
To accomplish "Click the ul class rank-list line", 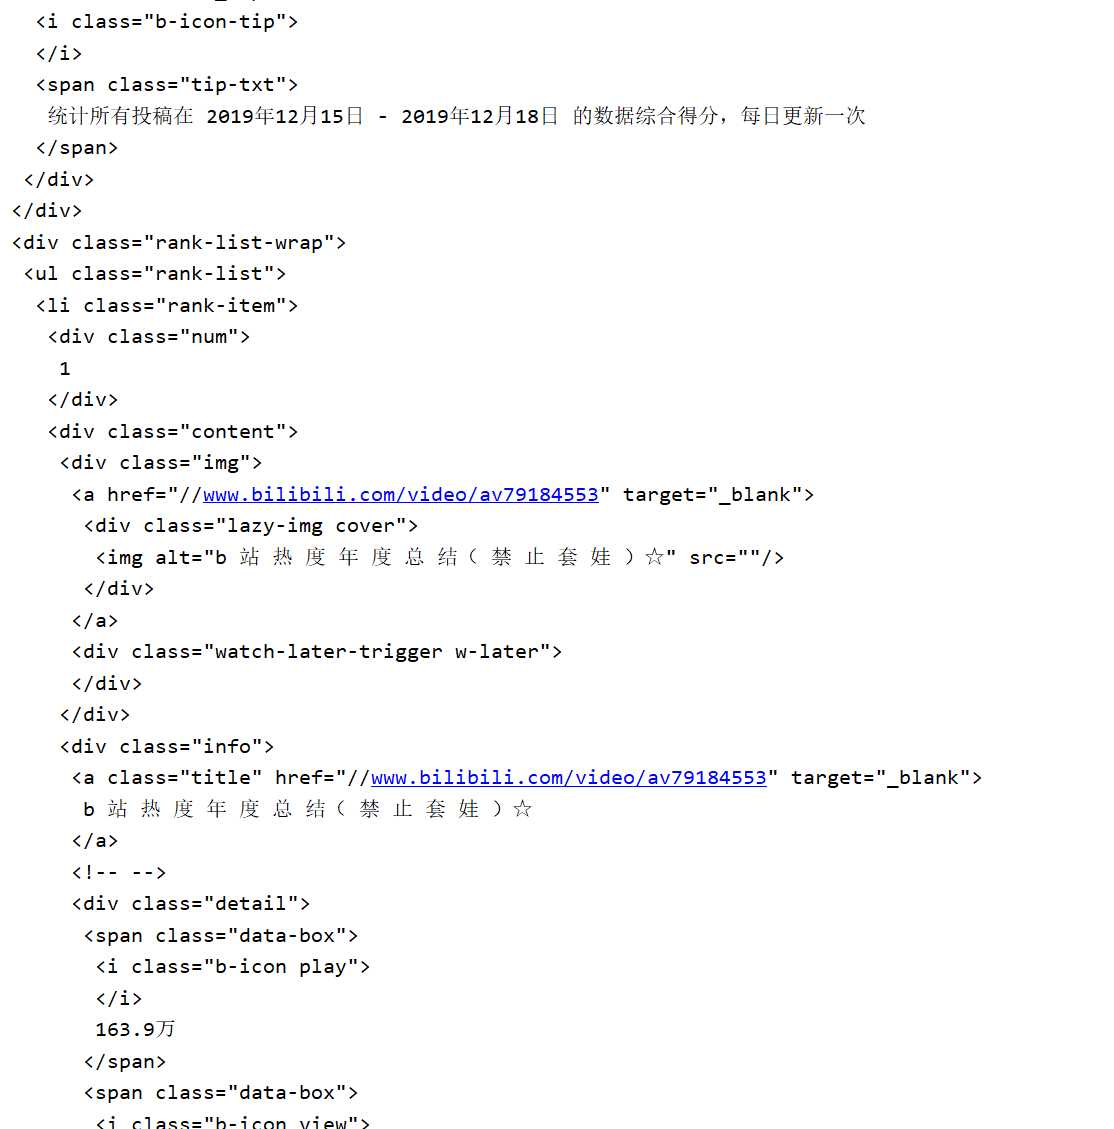I will coord(155,274).
